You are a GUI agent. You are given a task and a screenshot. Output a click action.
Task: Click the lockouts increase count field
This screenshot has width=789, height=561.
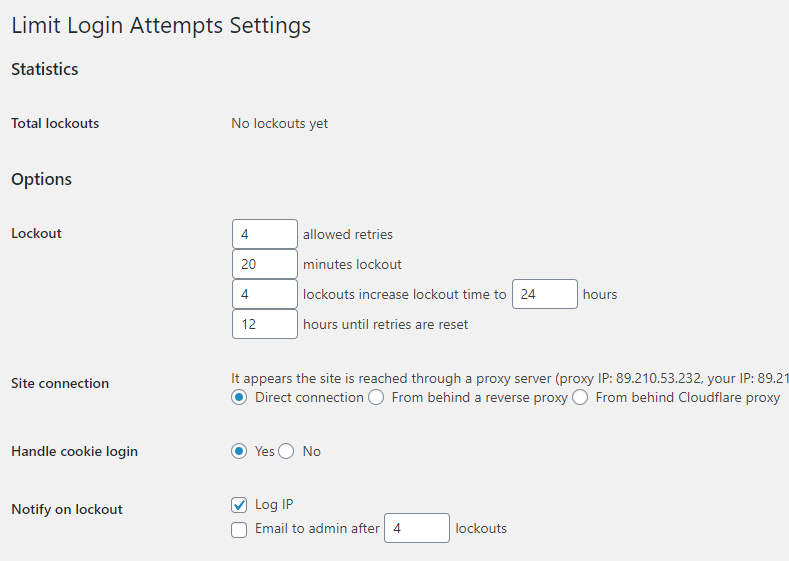(x=265, y=294)
